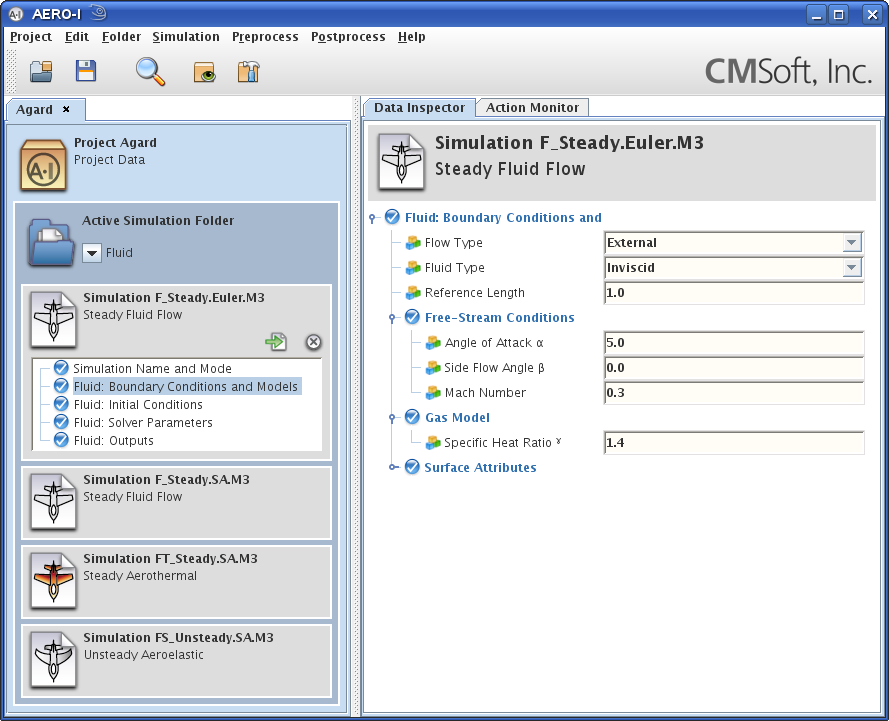Image resolution: width=889 pixels, height=721 pixels.
Task: Open the Surface Attributes section link
Action: 480,468
